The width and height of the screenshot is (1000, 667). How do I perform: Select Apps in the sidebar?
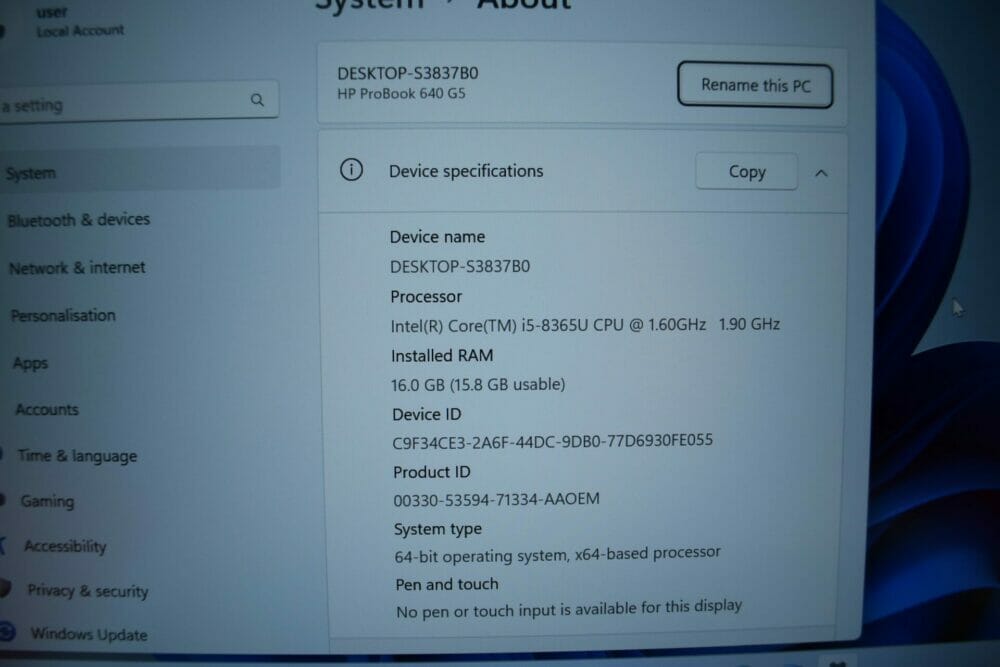31,363
